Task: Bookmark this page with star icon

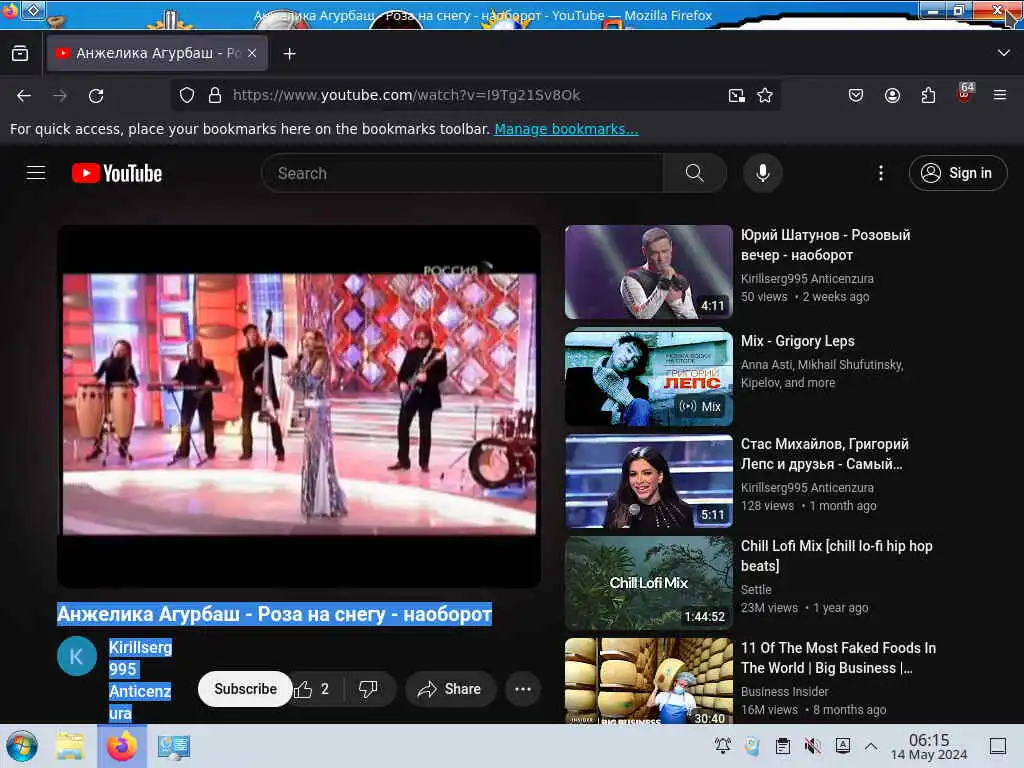Action: 765,95
